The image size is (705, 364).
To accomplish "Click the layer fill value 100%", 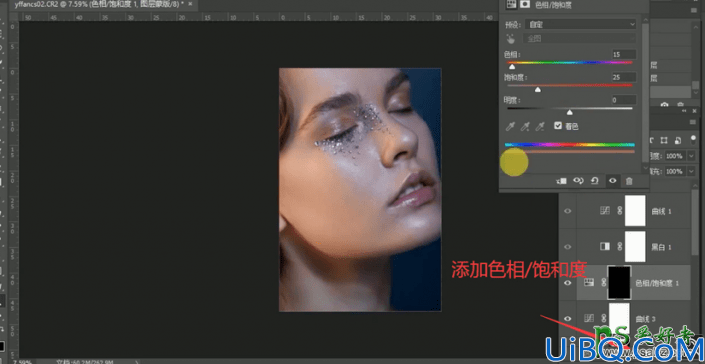I will [x=674, y=171].
